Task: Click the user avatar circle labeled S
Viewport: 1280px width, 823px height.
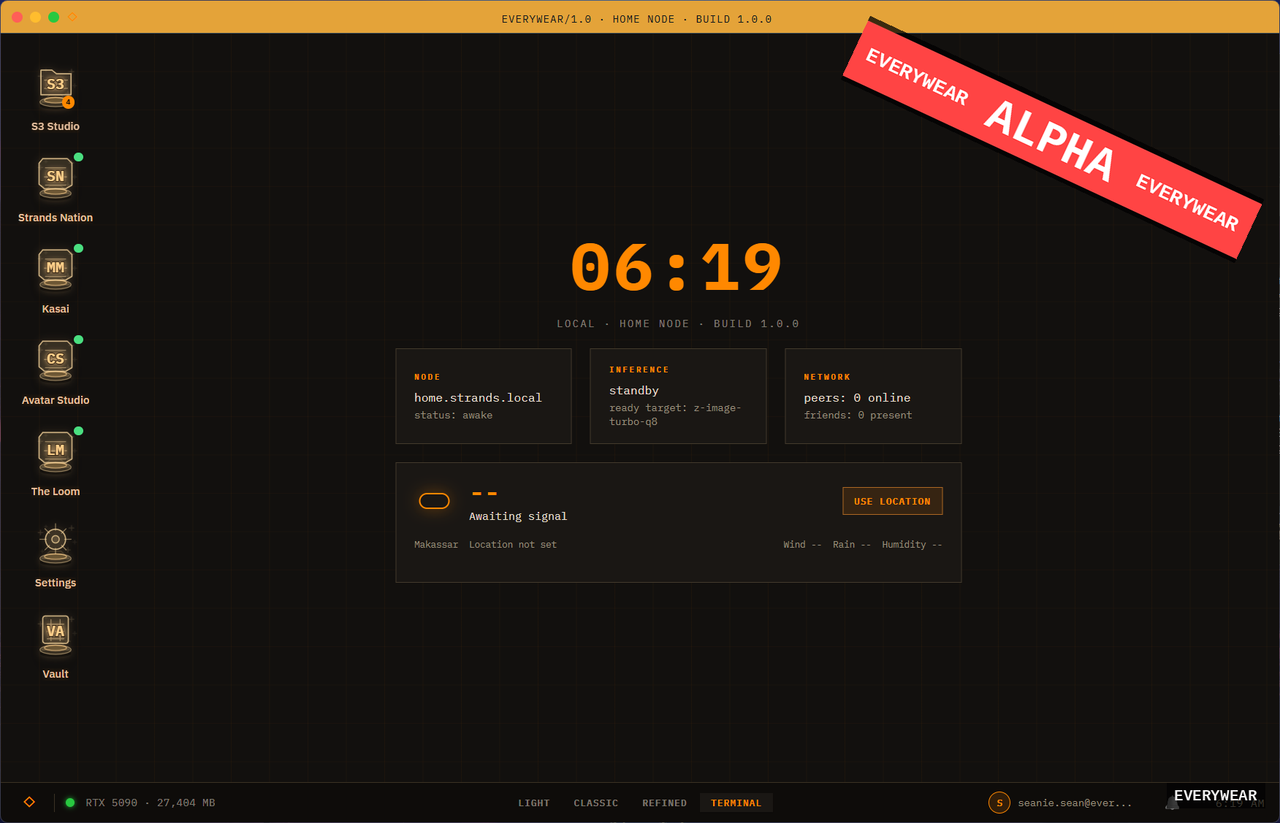Action: [x=999, y=802]
